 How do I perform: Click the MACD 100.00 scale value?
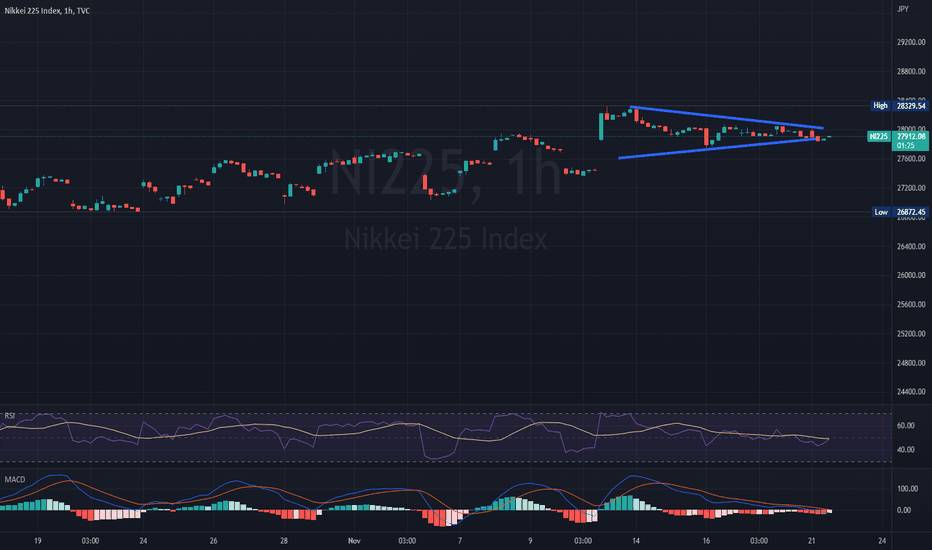908,489
